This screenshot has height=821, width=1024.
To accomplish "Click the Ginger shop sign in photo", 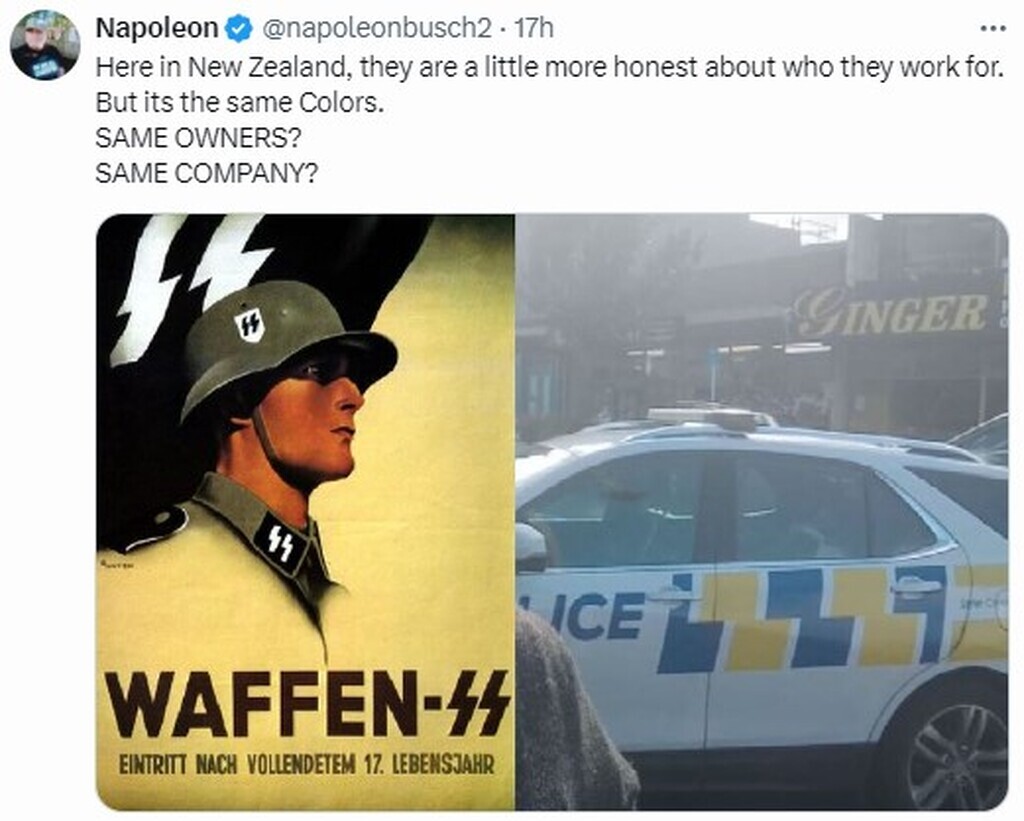I will coord(891,314).
